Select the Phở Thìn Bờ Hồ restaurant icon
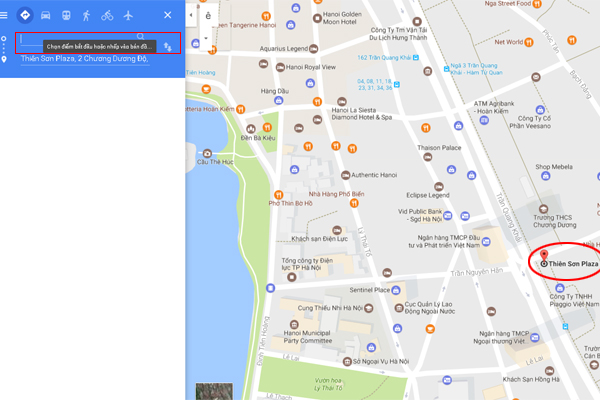This screenshot has width=600, height=400. click(x=279, y=195)
